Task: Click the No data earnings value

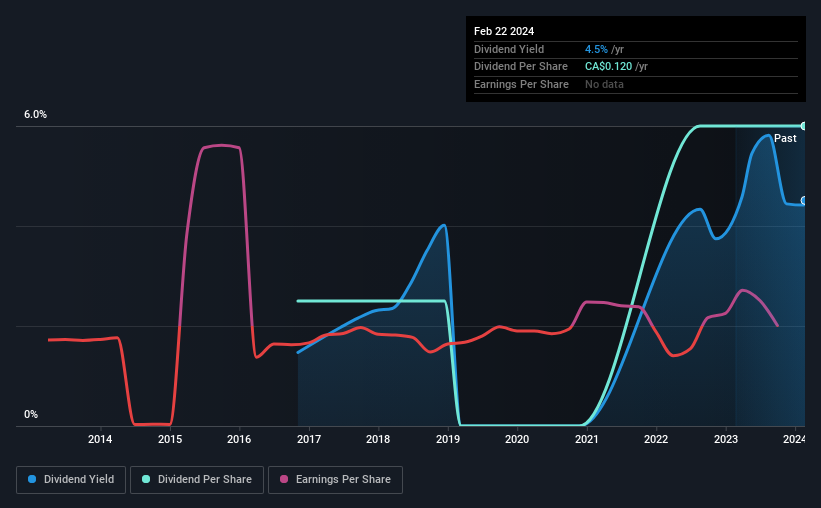Action: [604, 84]
